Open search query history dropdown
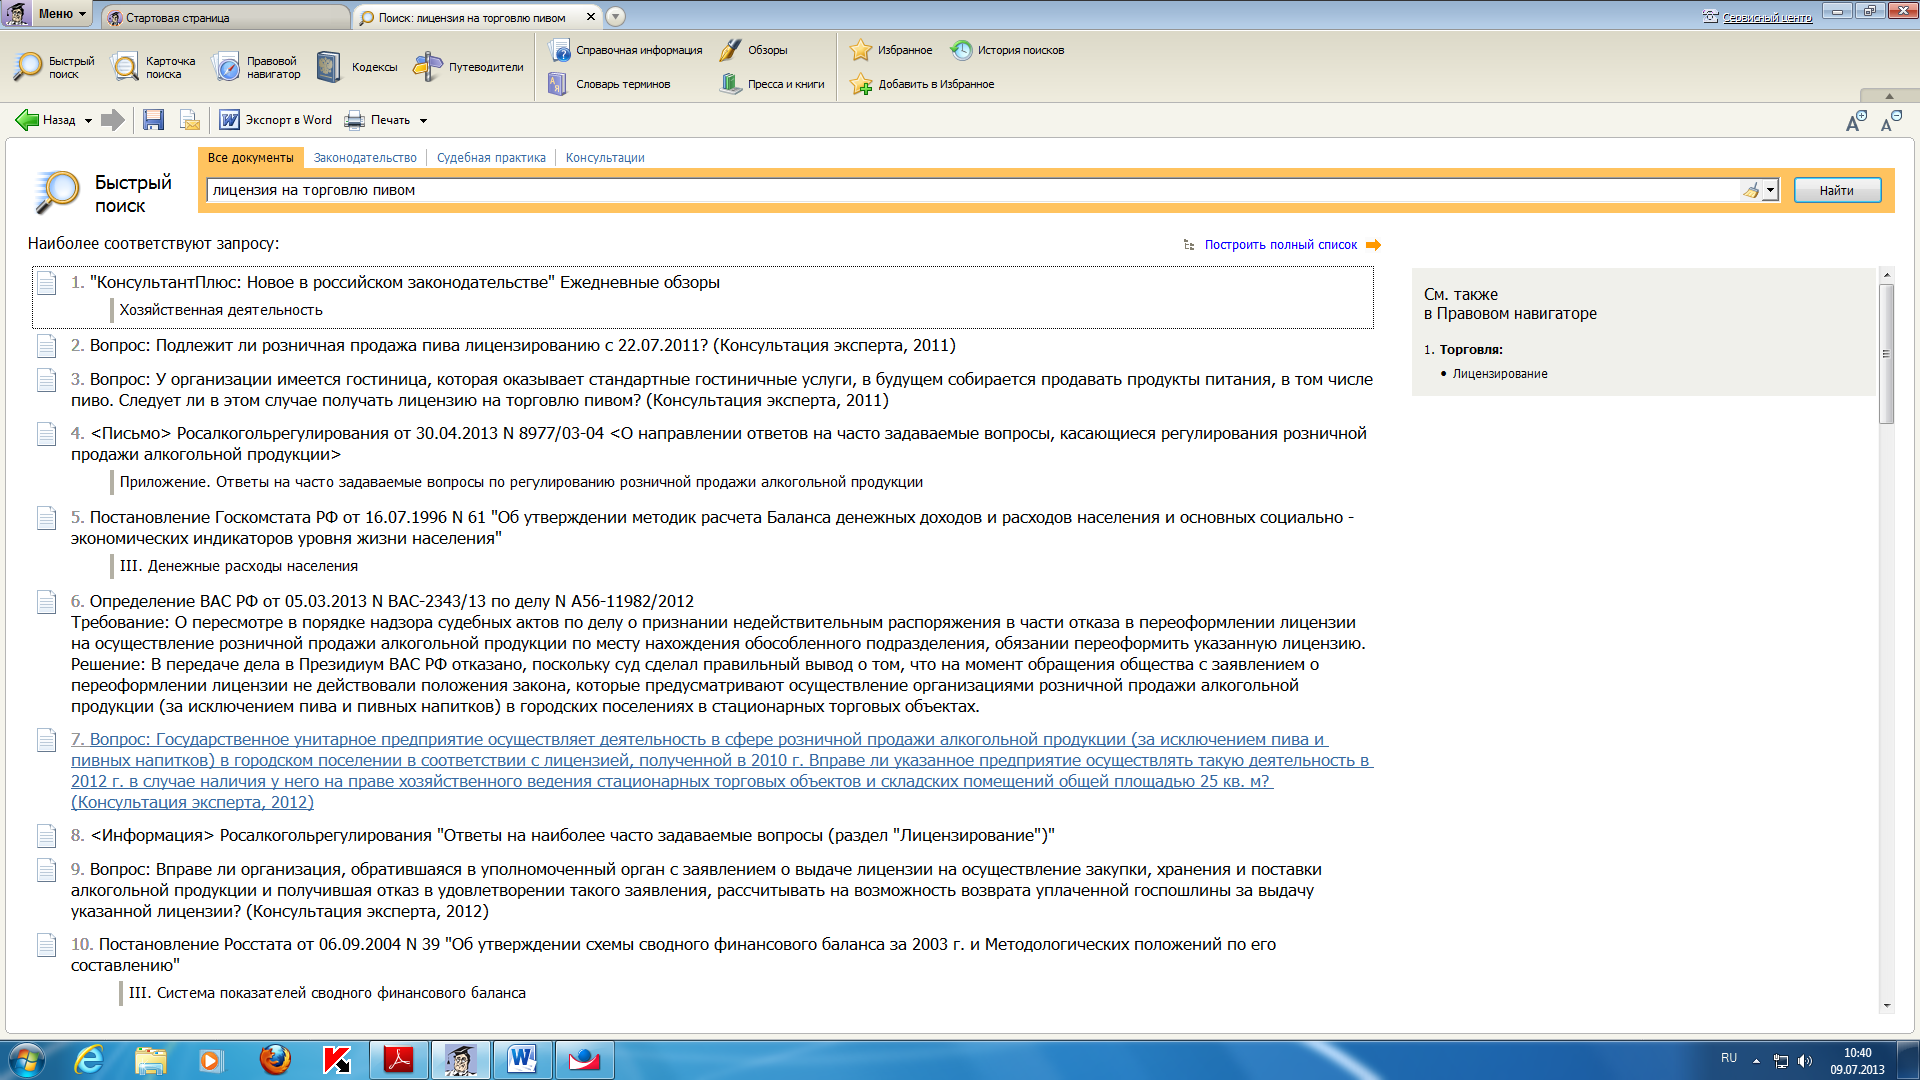This screenshot has width=1920, height=1080. tap(1770, 190)
